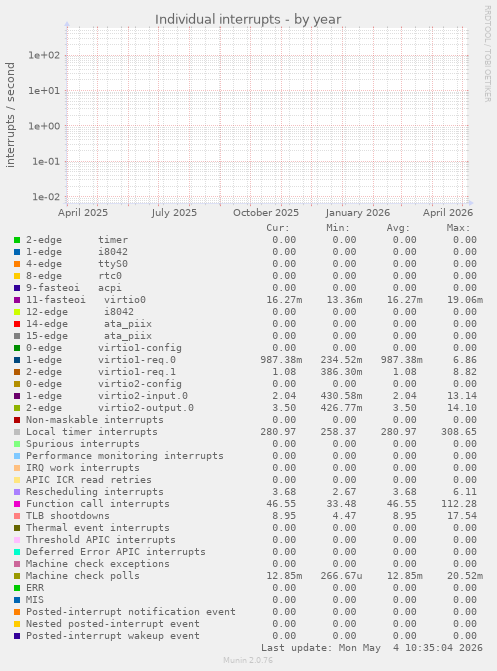Viewport: 497px width, 671px height.
Task: Click the Cur column header
Action: (278, 228)
